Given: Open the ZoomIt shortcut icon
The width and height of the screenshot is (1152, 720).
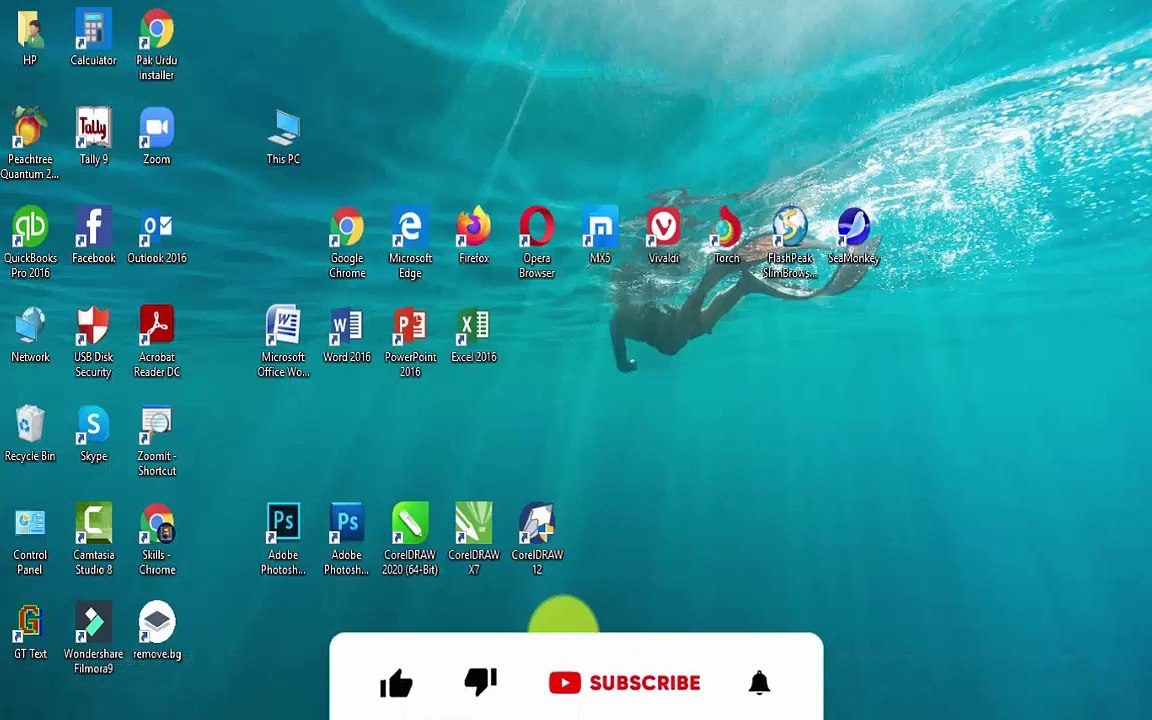Looking at the screenshot, I should (156, 425).
